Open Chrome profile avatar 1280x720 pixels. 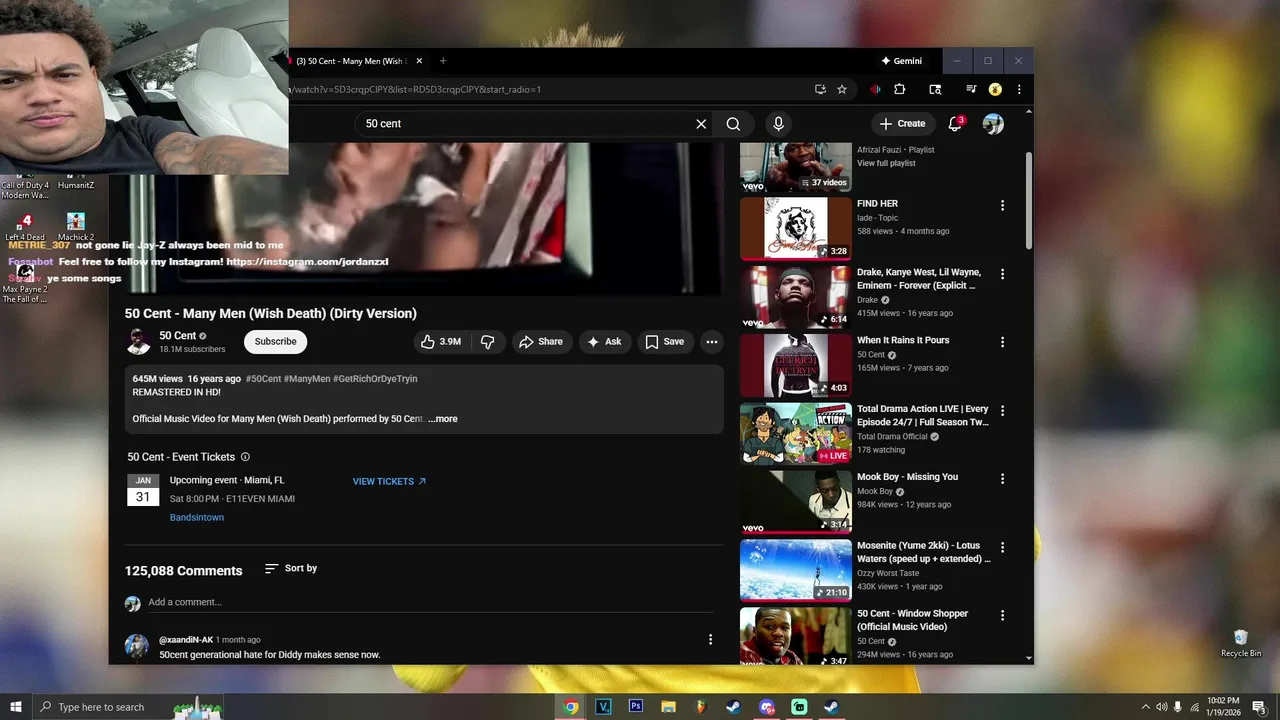pyautogui.click(x=995, y=89)
